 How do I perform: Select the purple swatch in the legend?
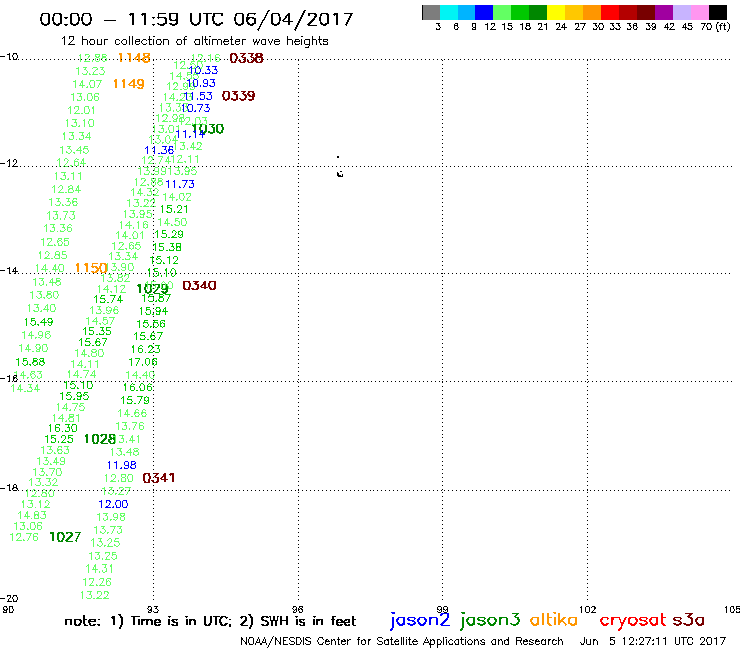(x=664, y=12)
